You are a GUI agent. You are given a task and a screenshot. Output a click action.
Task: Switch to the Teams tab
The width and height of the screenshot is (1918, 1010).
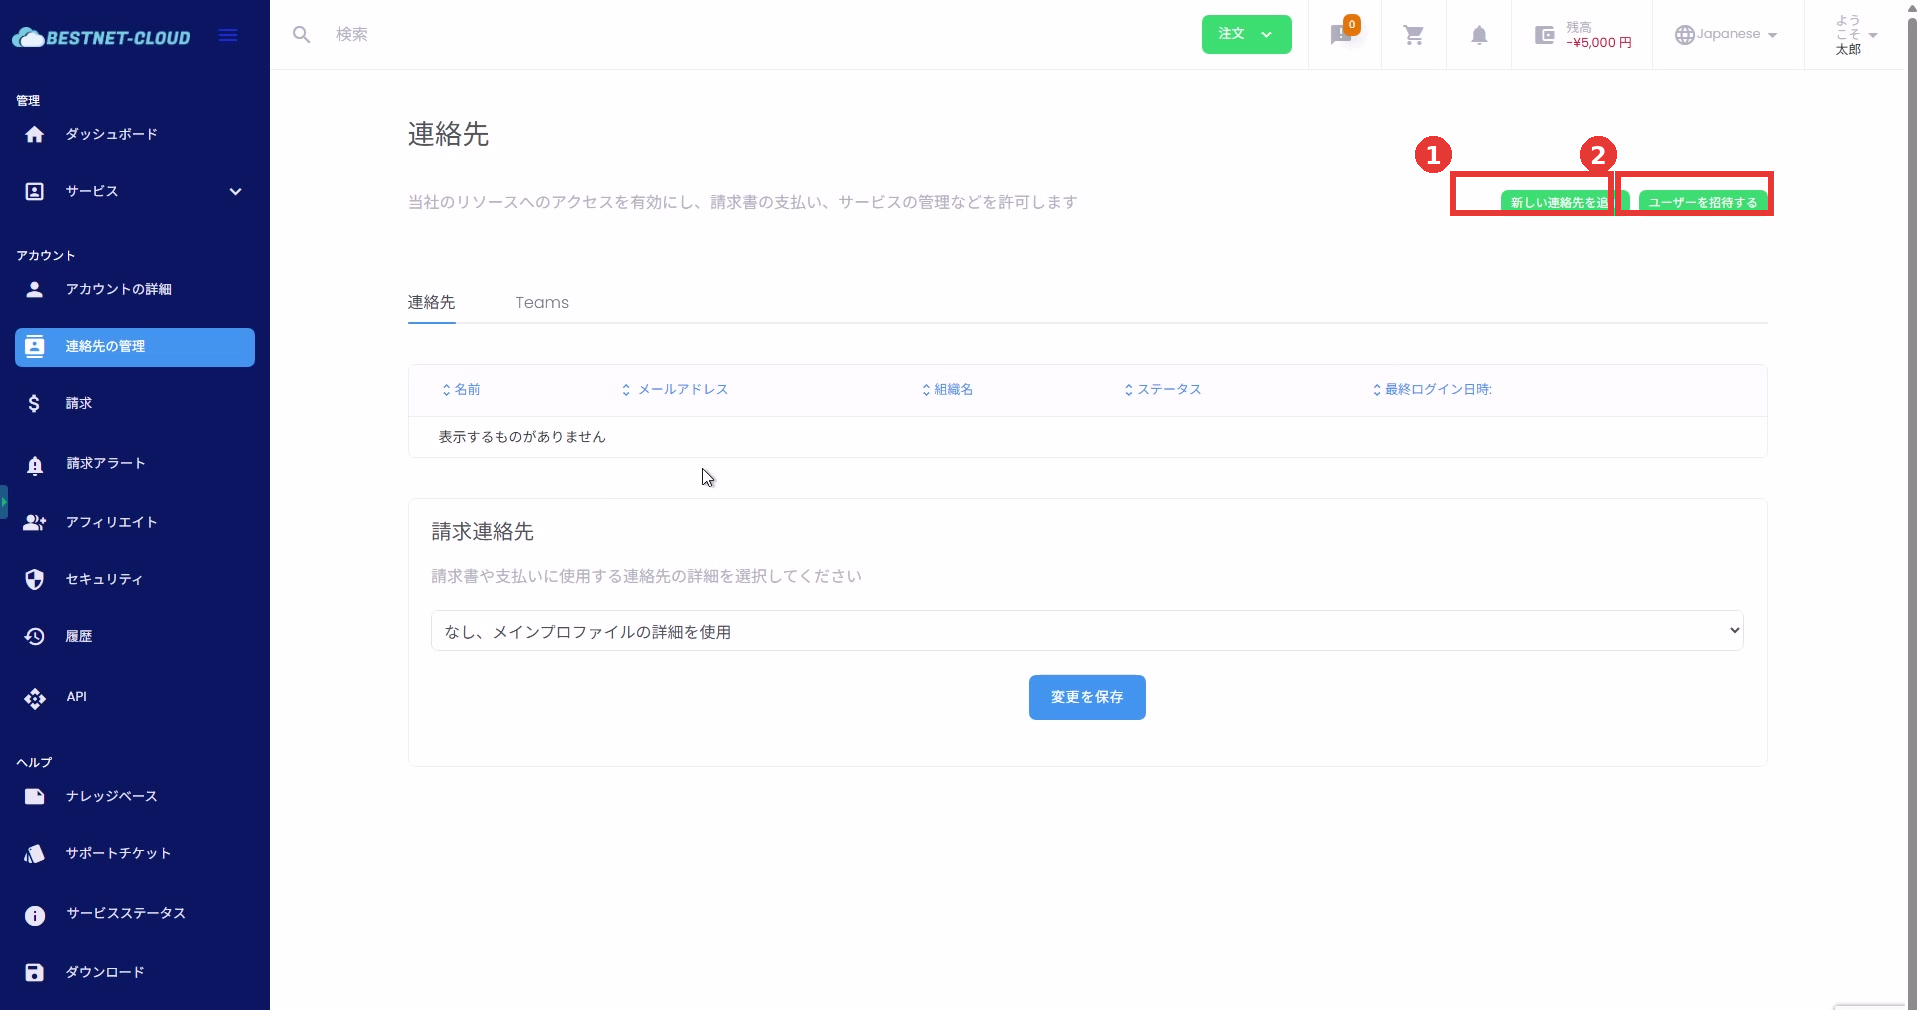(542, 303)
